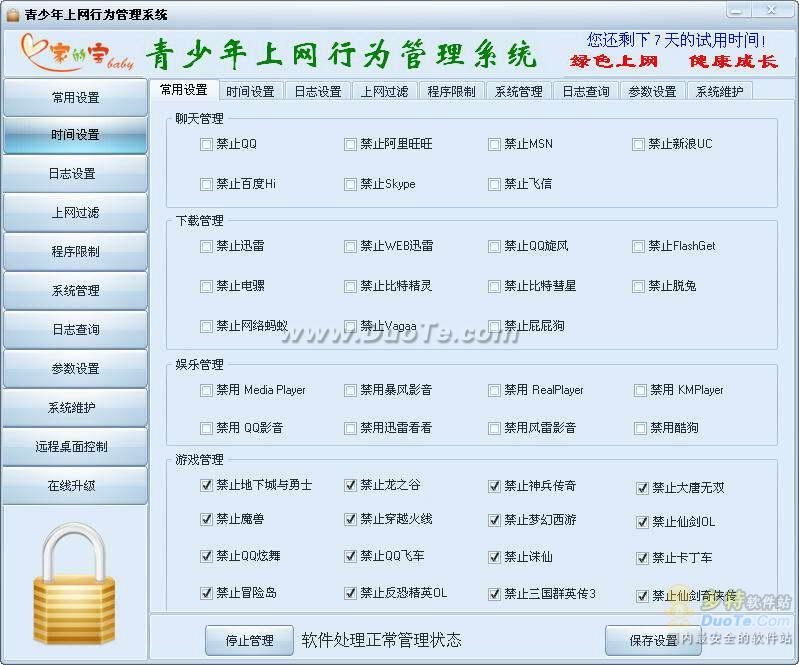This screenshot has width=799, height=665.
Task: Toggle 禁止梦幻西游 checkbox
Action: tap(494, 521)
